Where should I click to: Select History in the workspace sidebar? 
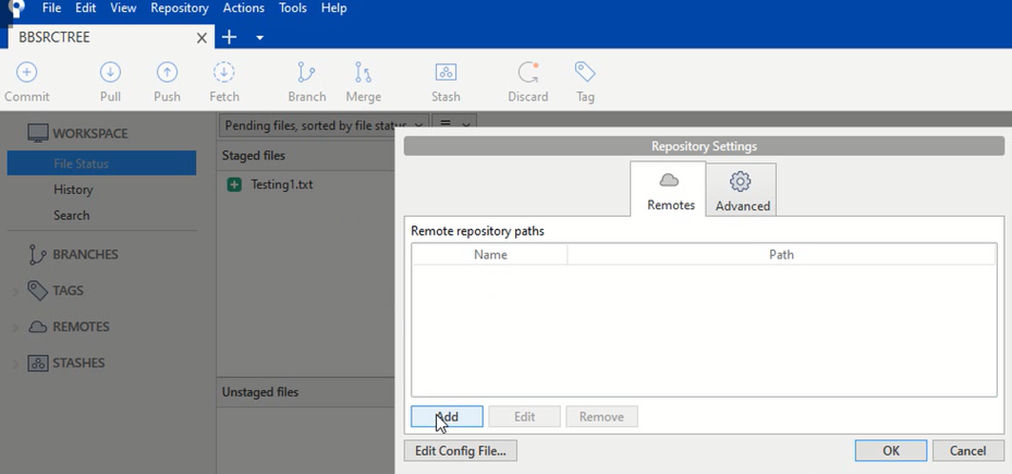pos(73,189)
